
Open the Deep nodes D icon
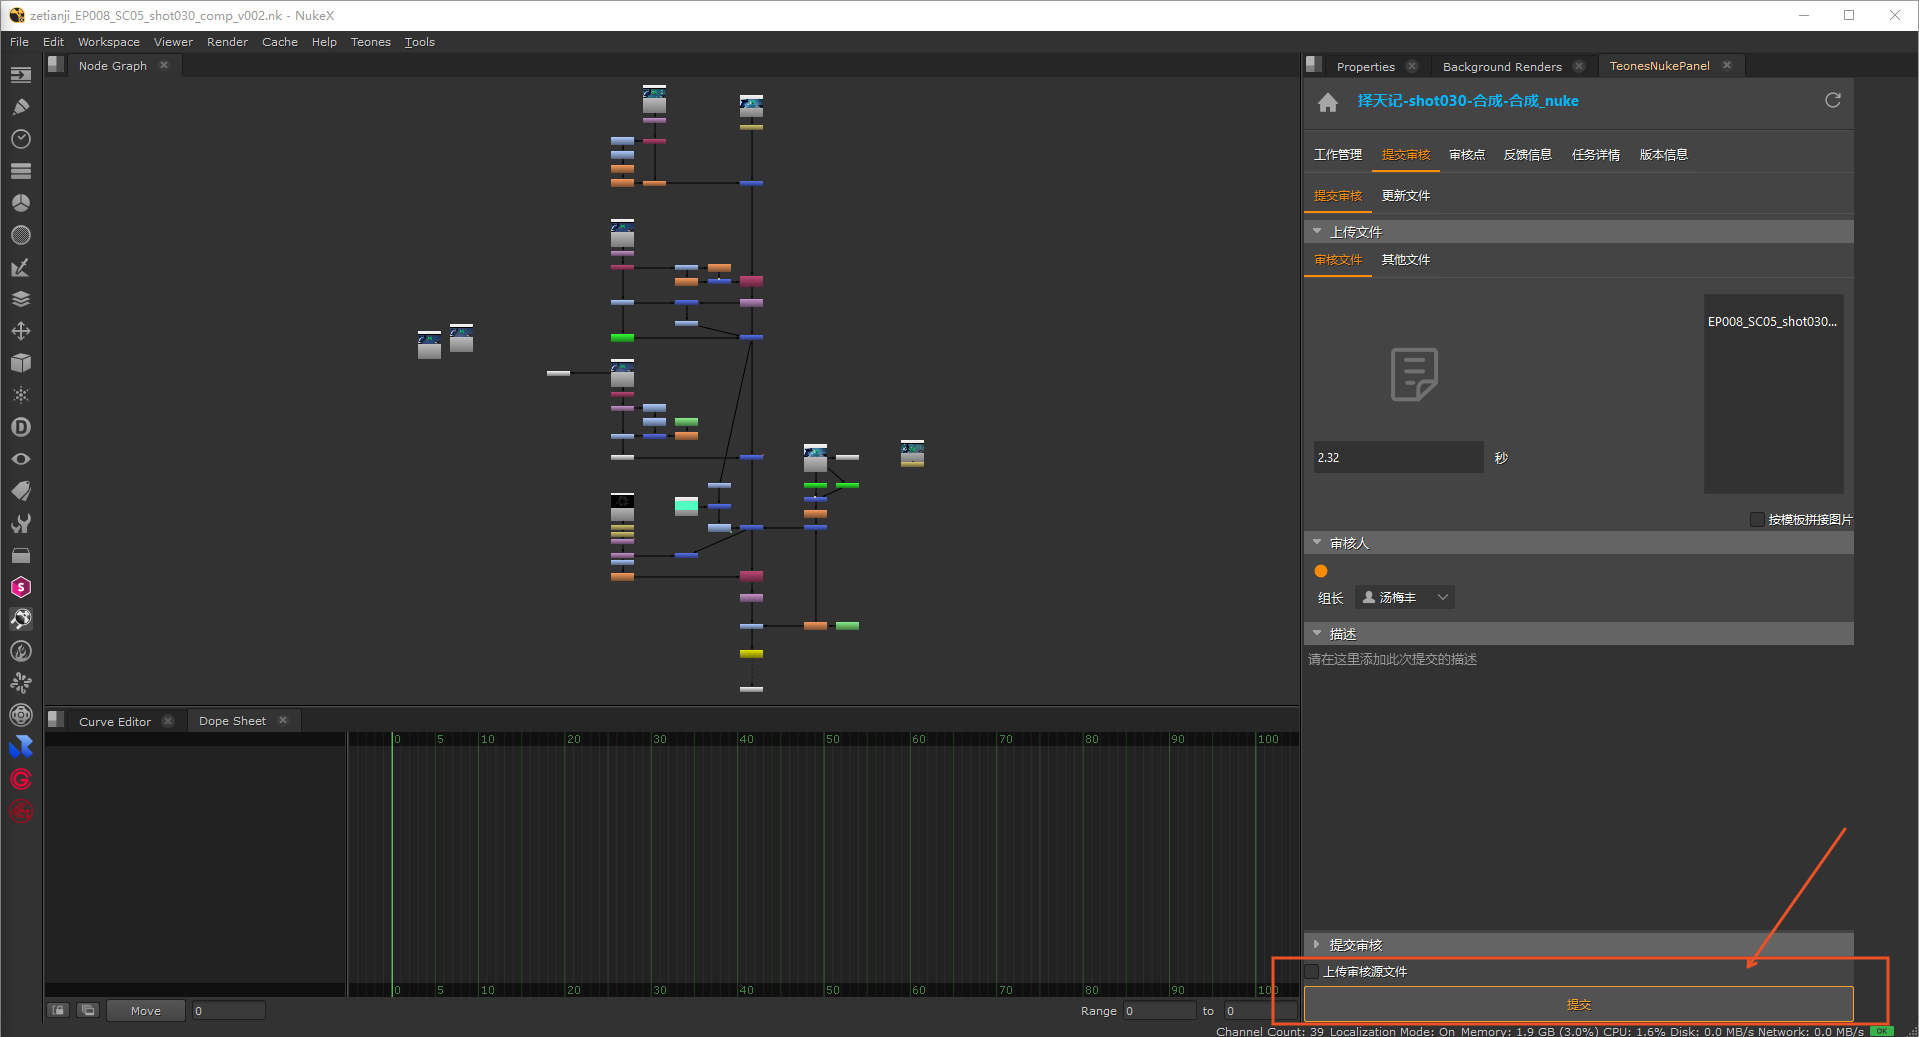[x=21, y=427]
